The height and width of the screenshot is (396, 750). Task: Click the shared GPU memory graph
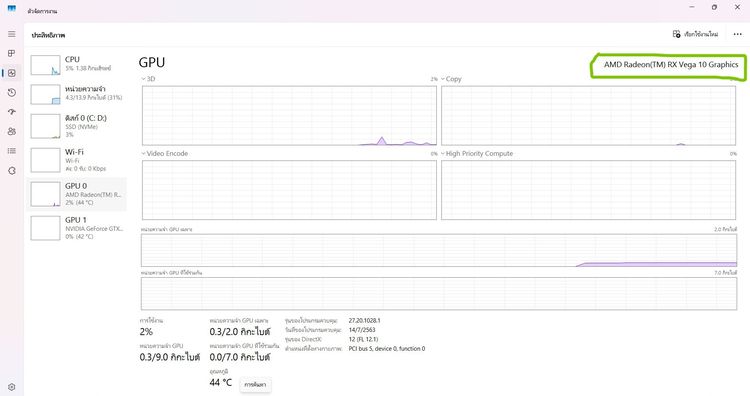[x=439, y=294]
